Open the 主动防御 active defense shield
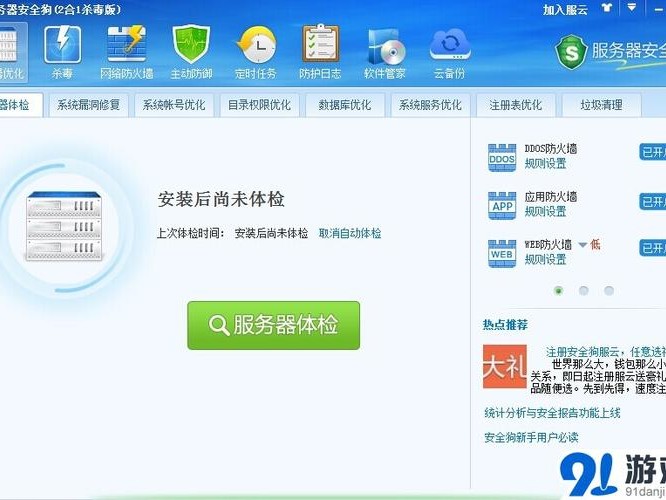Screen dimensions: 666x500 coord(191,52)
